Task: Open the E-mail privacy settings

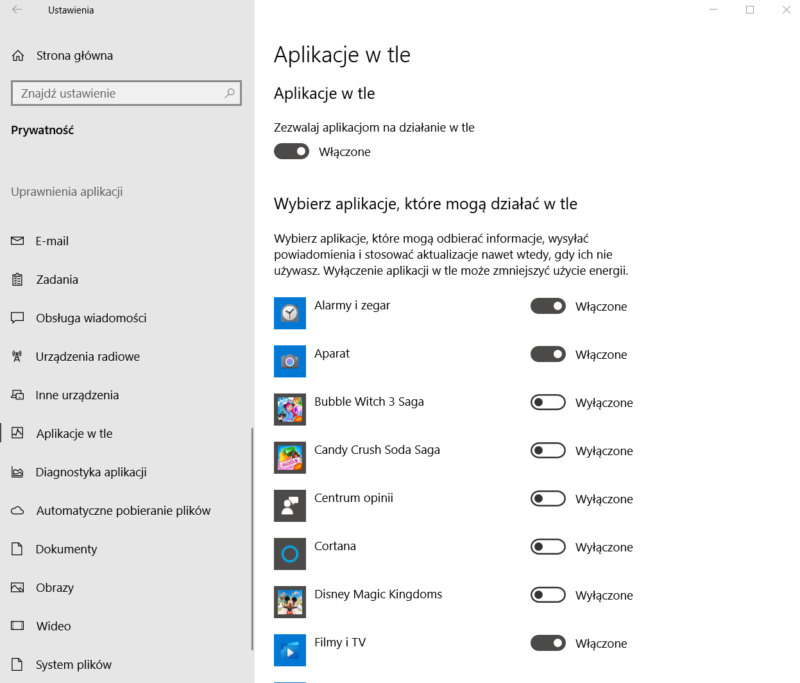Action: [x=52, y=241]
